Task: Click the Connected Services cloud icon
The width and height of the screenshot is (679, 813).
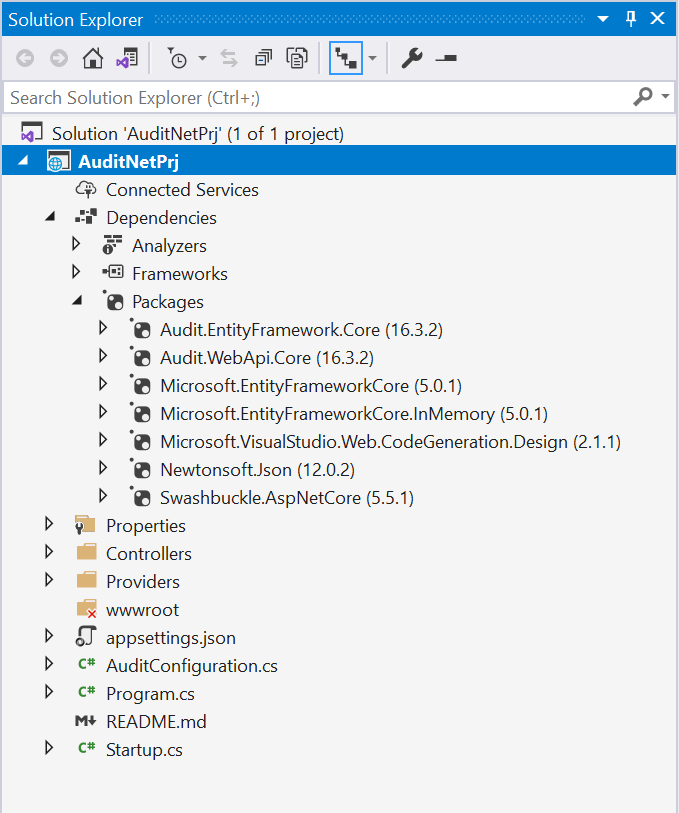Action: tap(86, 190)
